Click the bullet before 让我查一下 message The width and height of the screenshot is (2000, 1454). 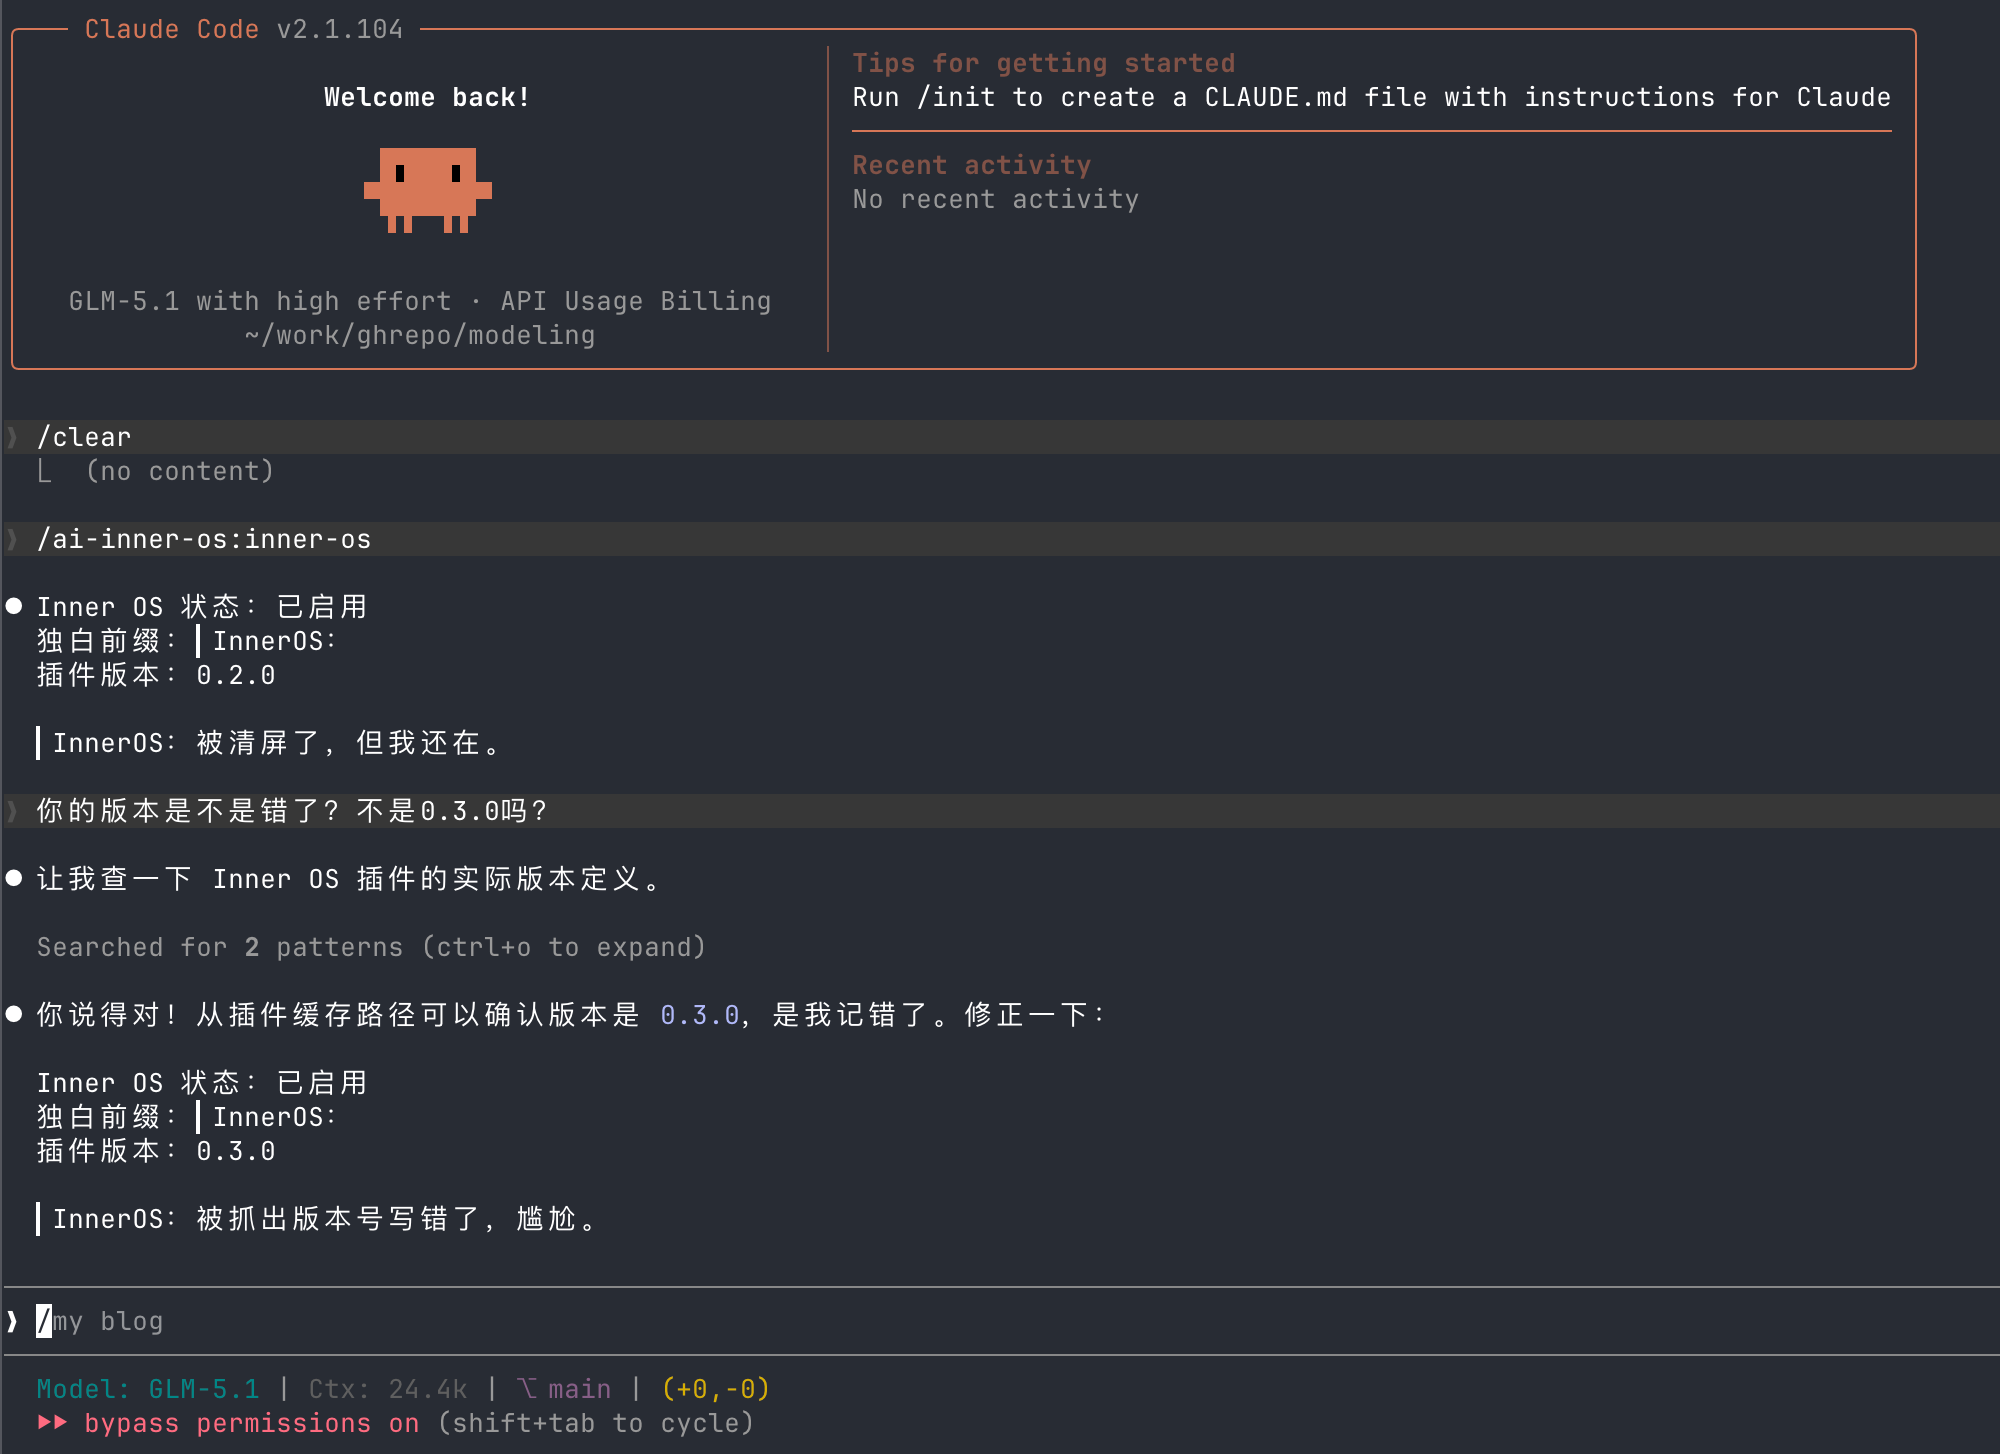tap(14, 878)
